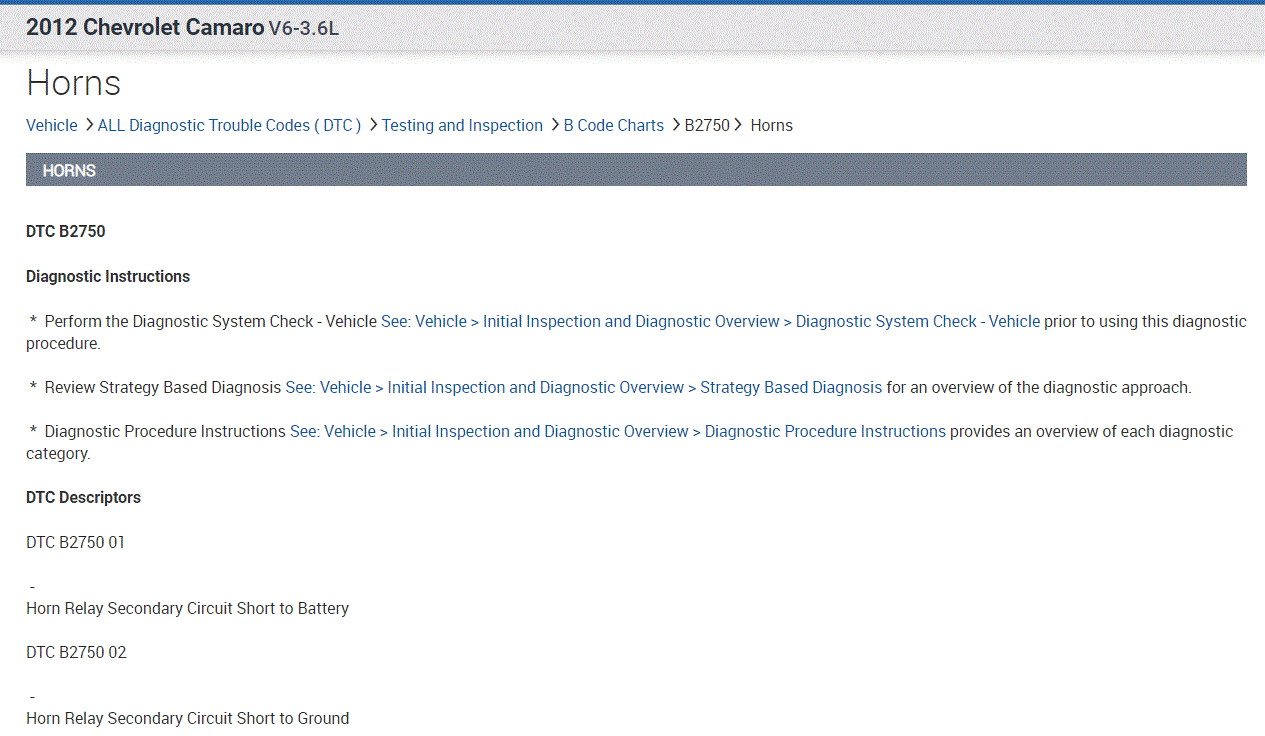Click the bold DTC B2750 heading

pos(66,231)
